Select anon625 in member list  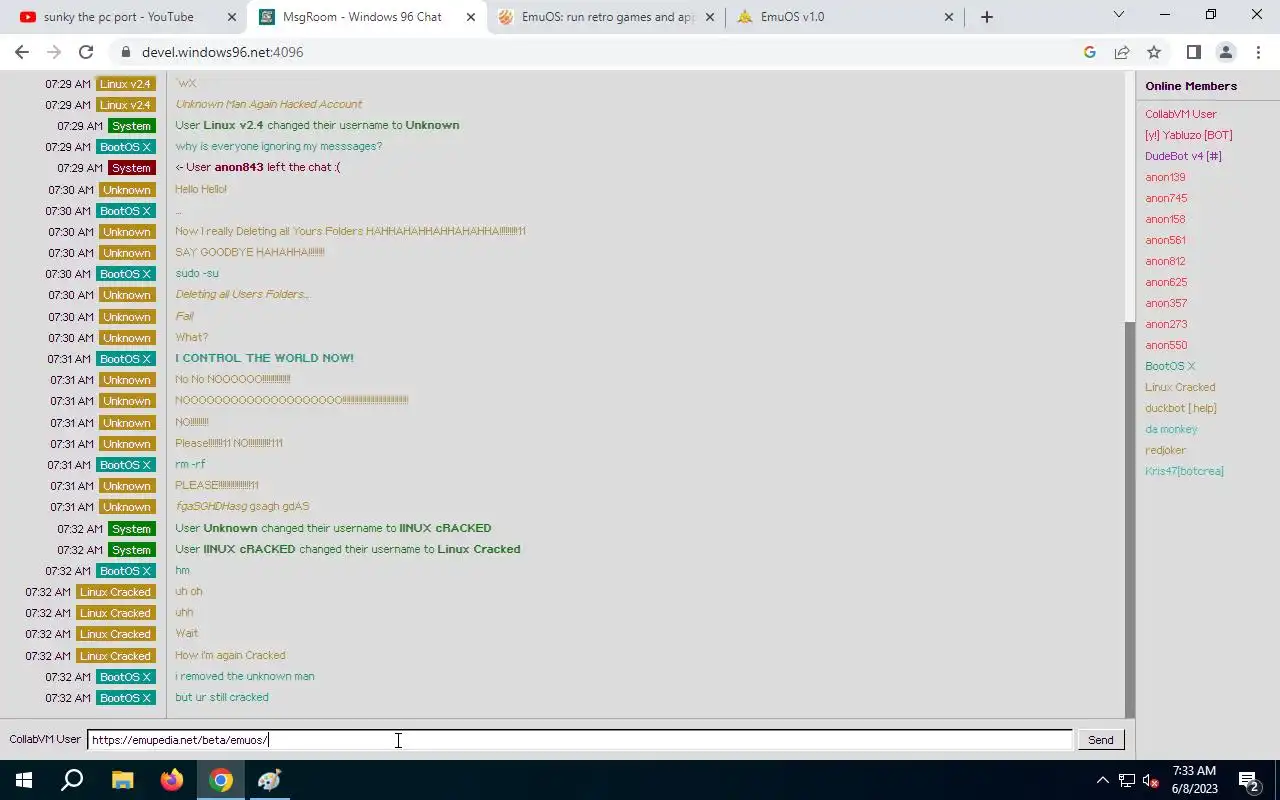(x=1166, y=282)
